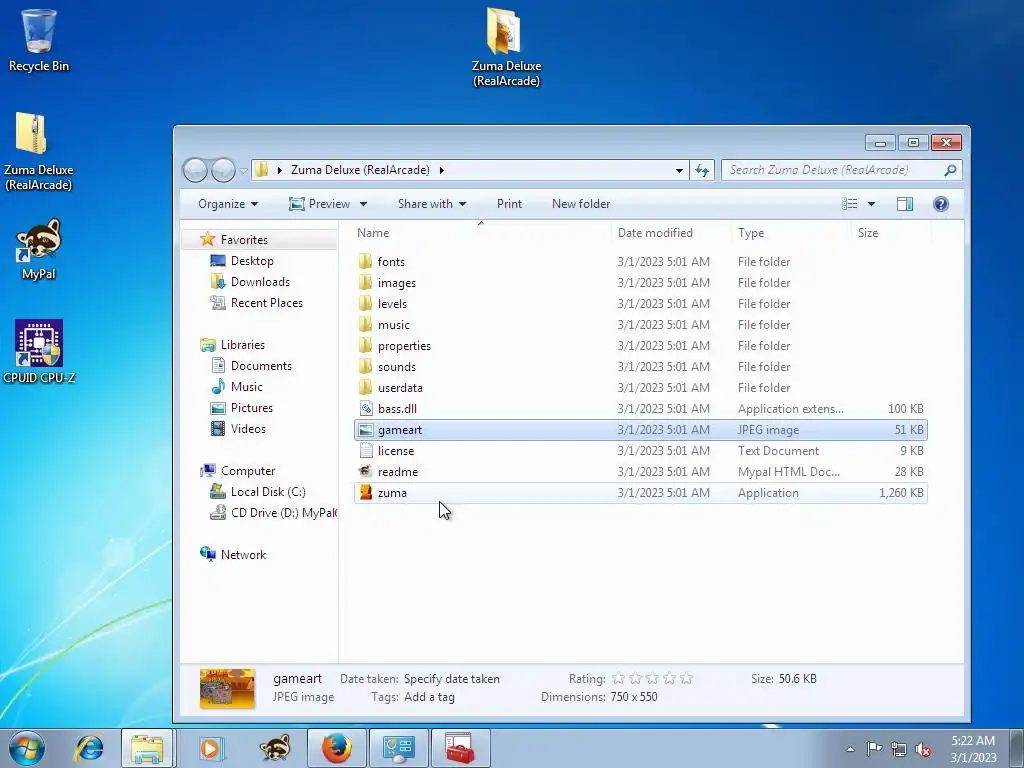Select the Zuma Deluxe folder desktop icon

(x=506, y=47)
